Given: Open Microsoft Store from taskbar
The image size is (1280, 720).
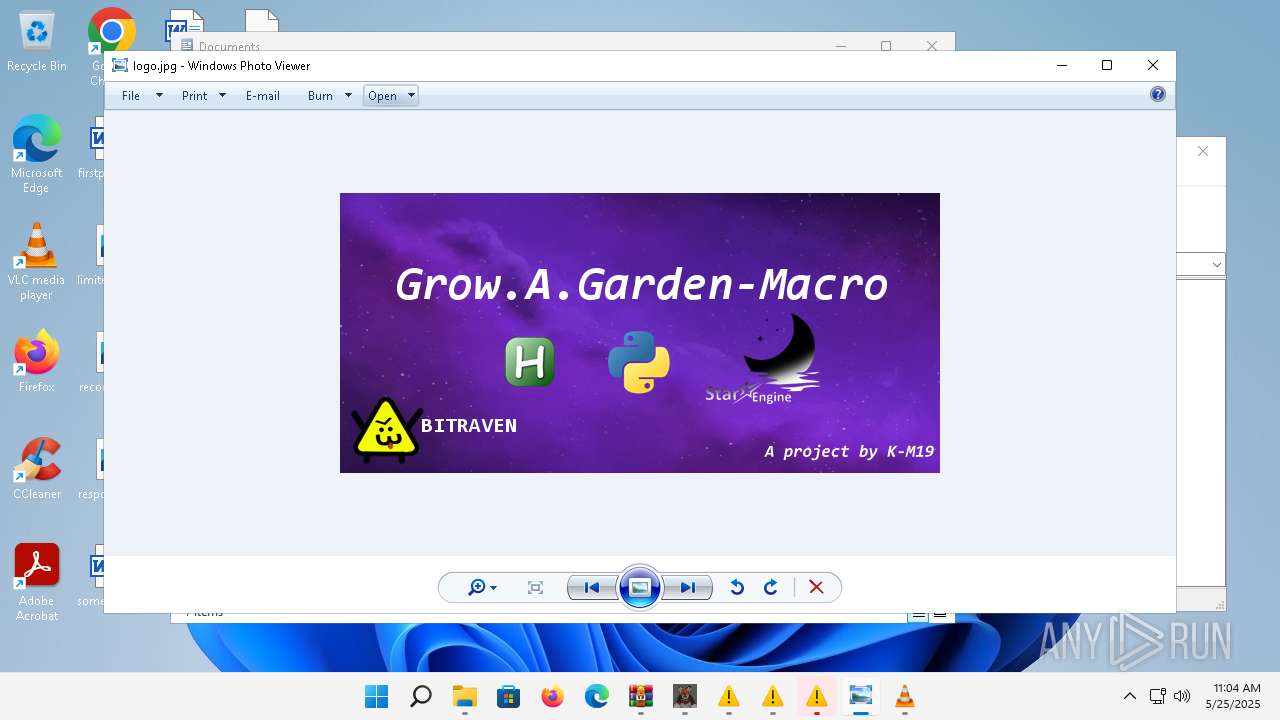Looking at the screenshot, I should pyautogui.click(x=509, y=696).
